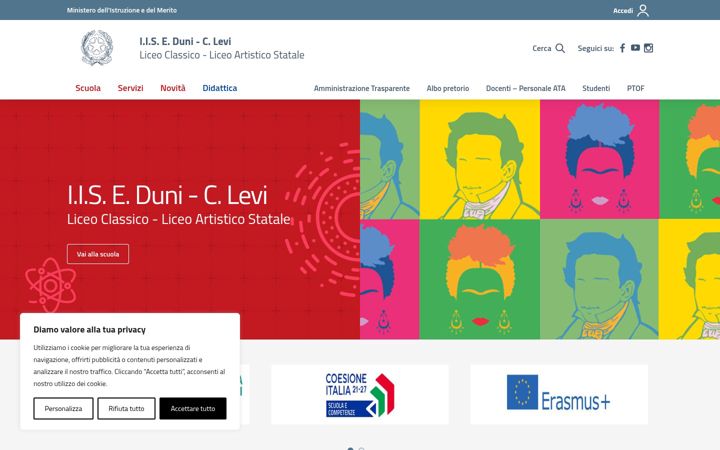
Task: Click Ministero dell'Istruzione e del Merito link
Action: click(122, 10)
